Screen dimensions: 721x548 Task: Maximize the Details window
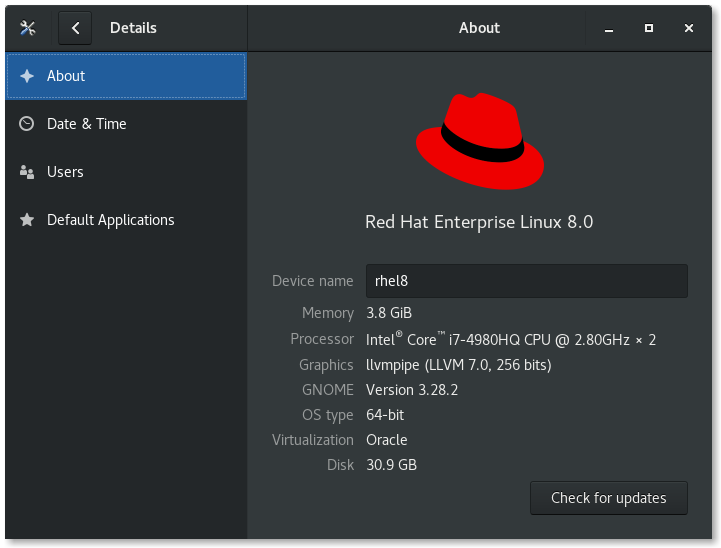click(x=648, y=29)
